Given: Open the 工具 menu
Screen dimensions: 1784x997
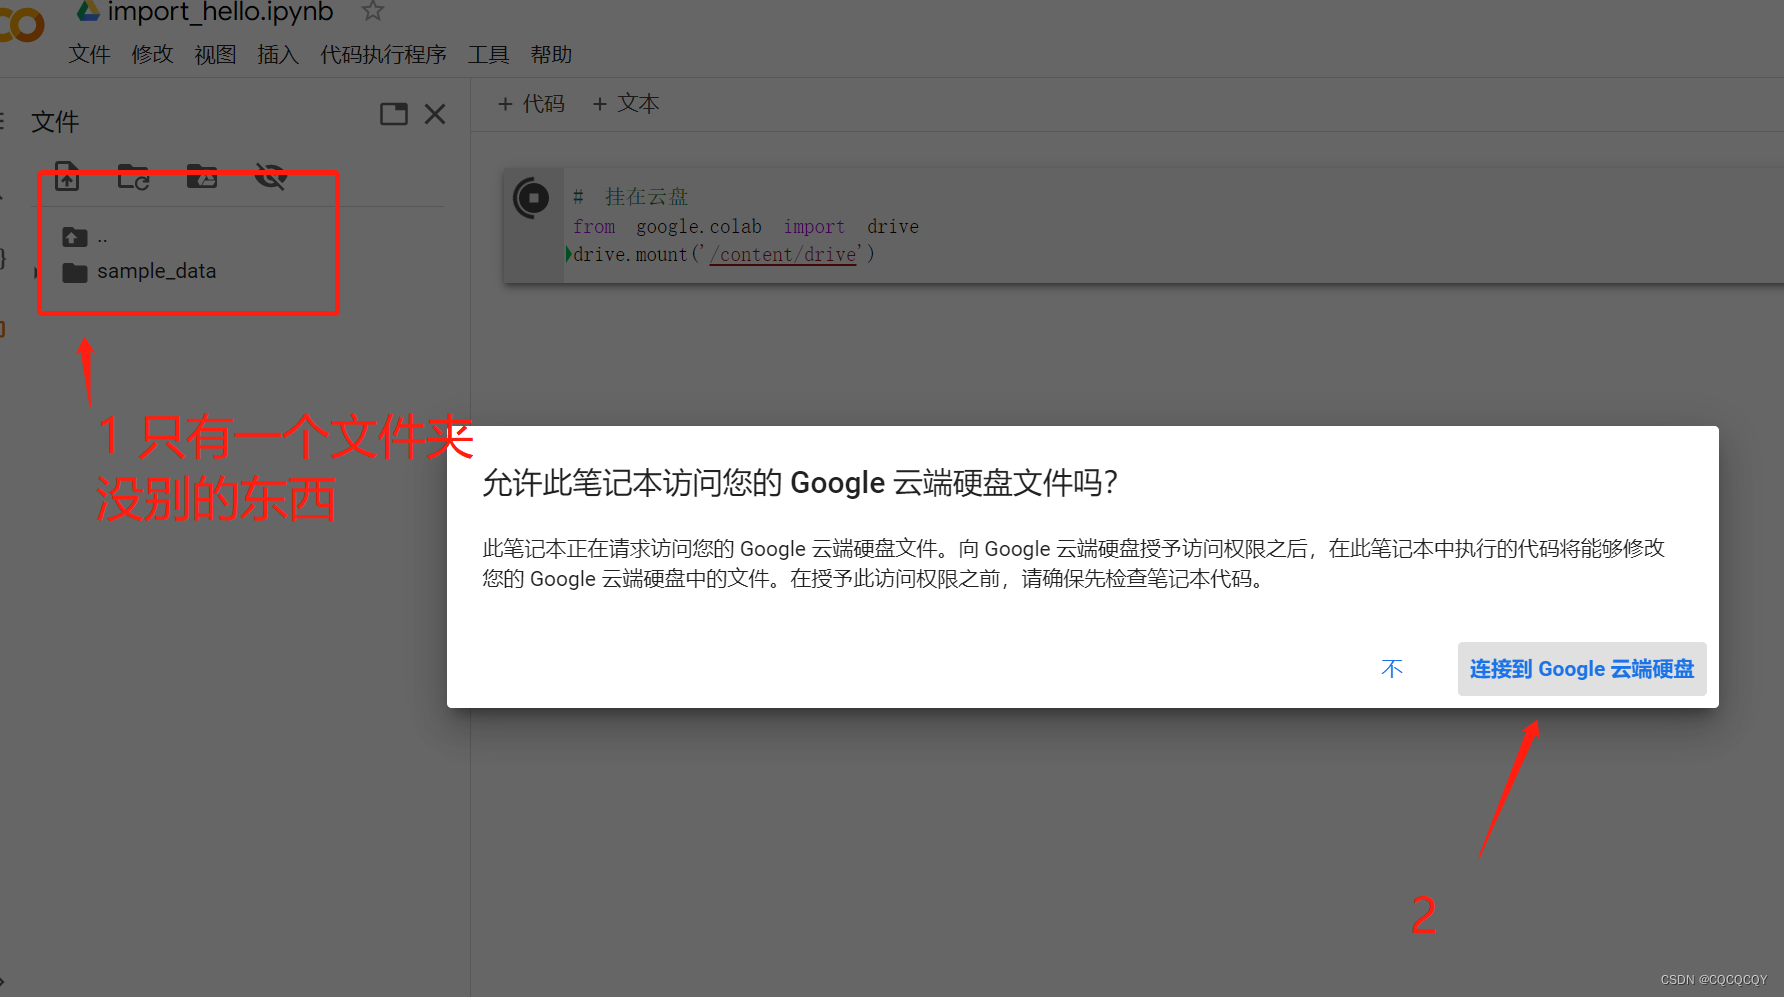Looking at the screenshot, I should [488, 54].
